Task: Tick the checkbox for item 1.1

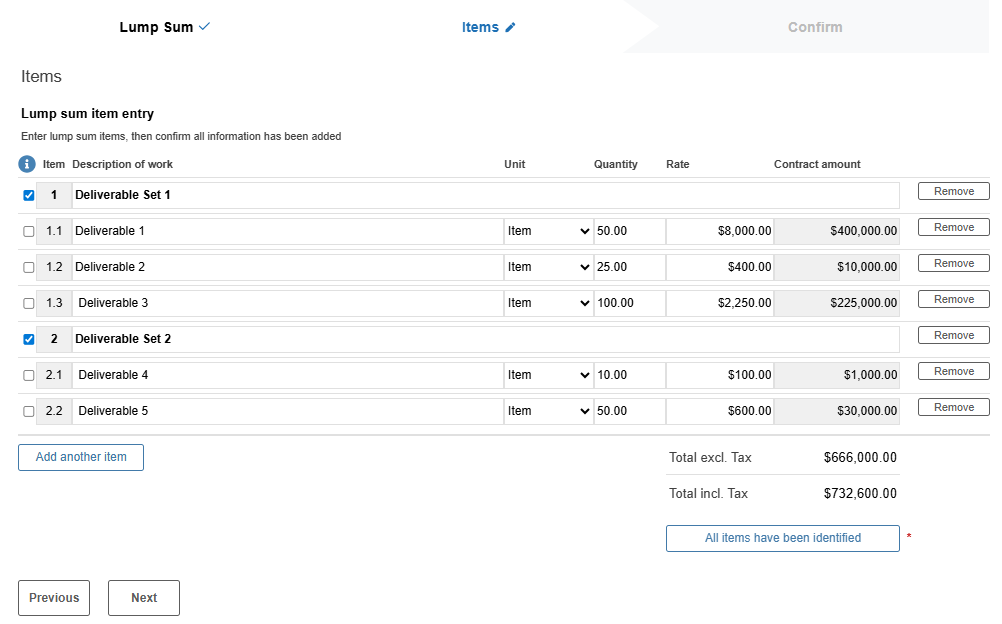Action: click(x=29, y=231)
